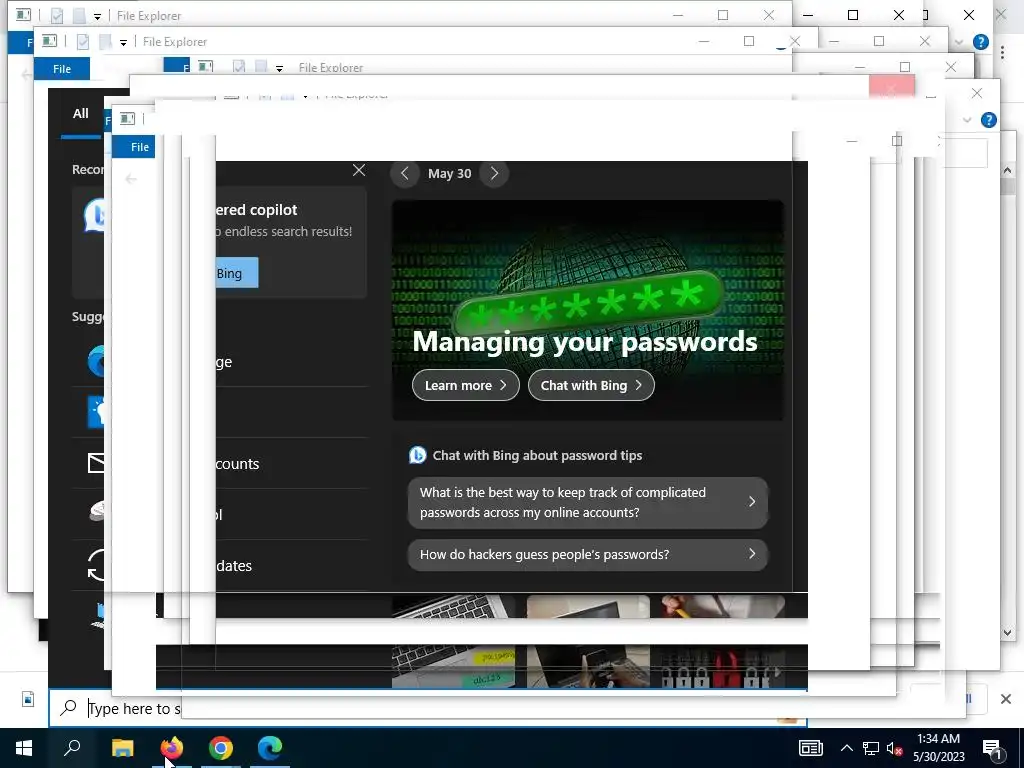Click the Bing logo beside password tips
1024x768 pixels.
(x=417, y=455)
